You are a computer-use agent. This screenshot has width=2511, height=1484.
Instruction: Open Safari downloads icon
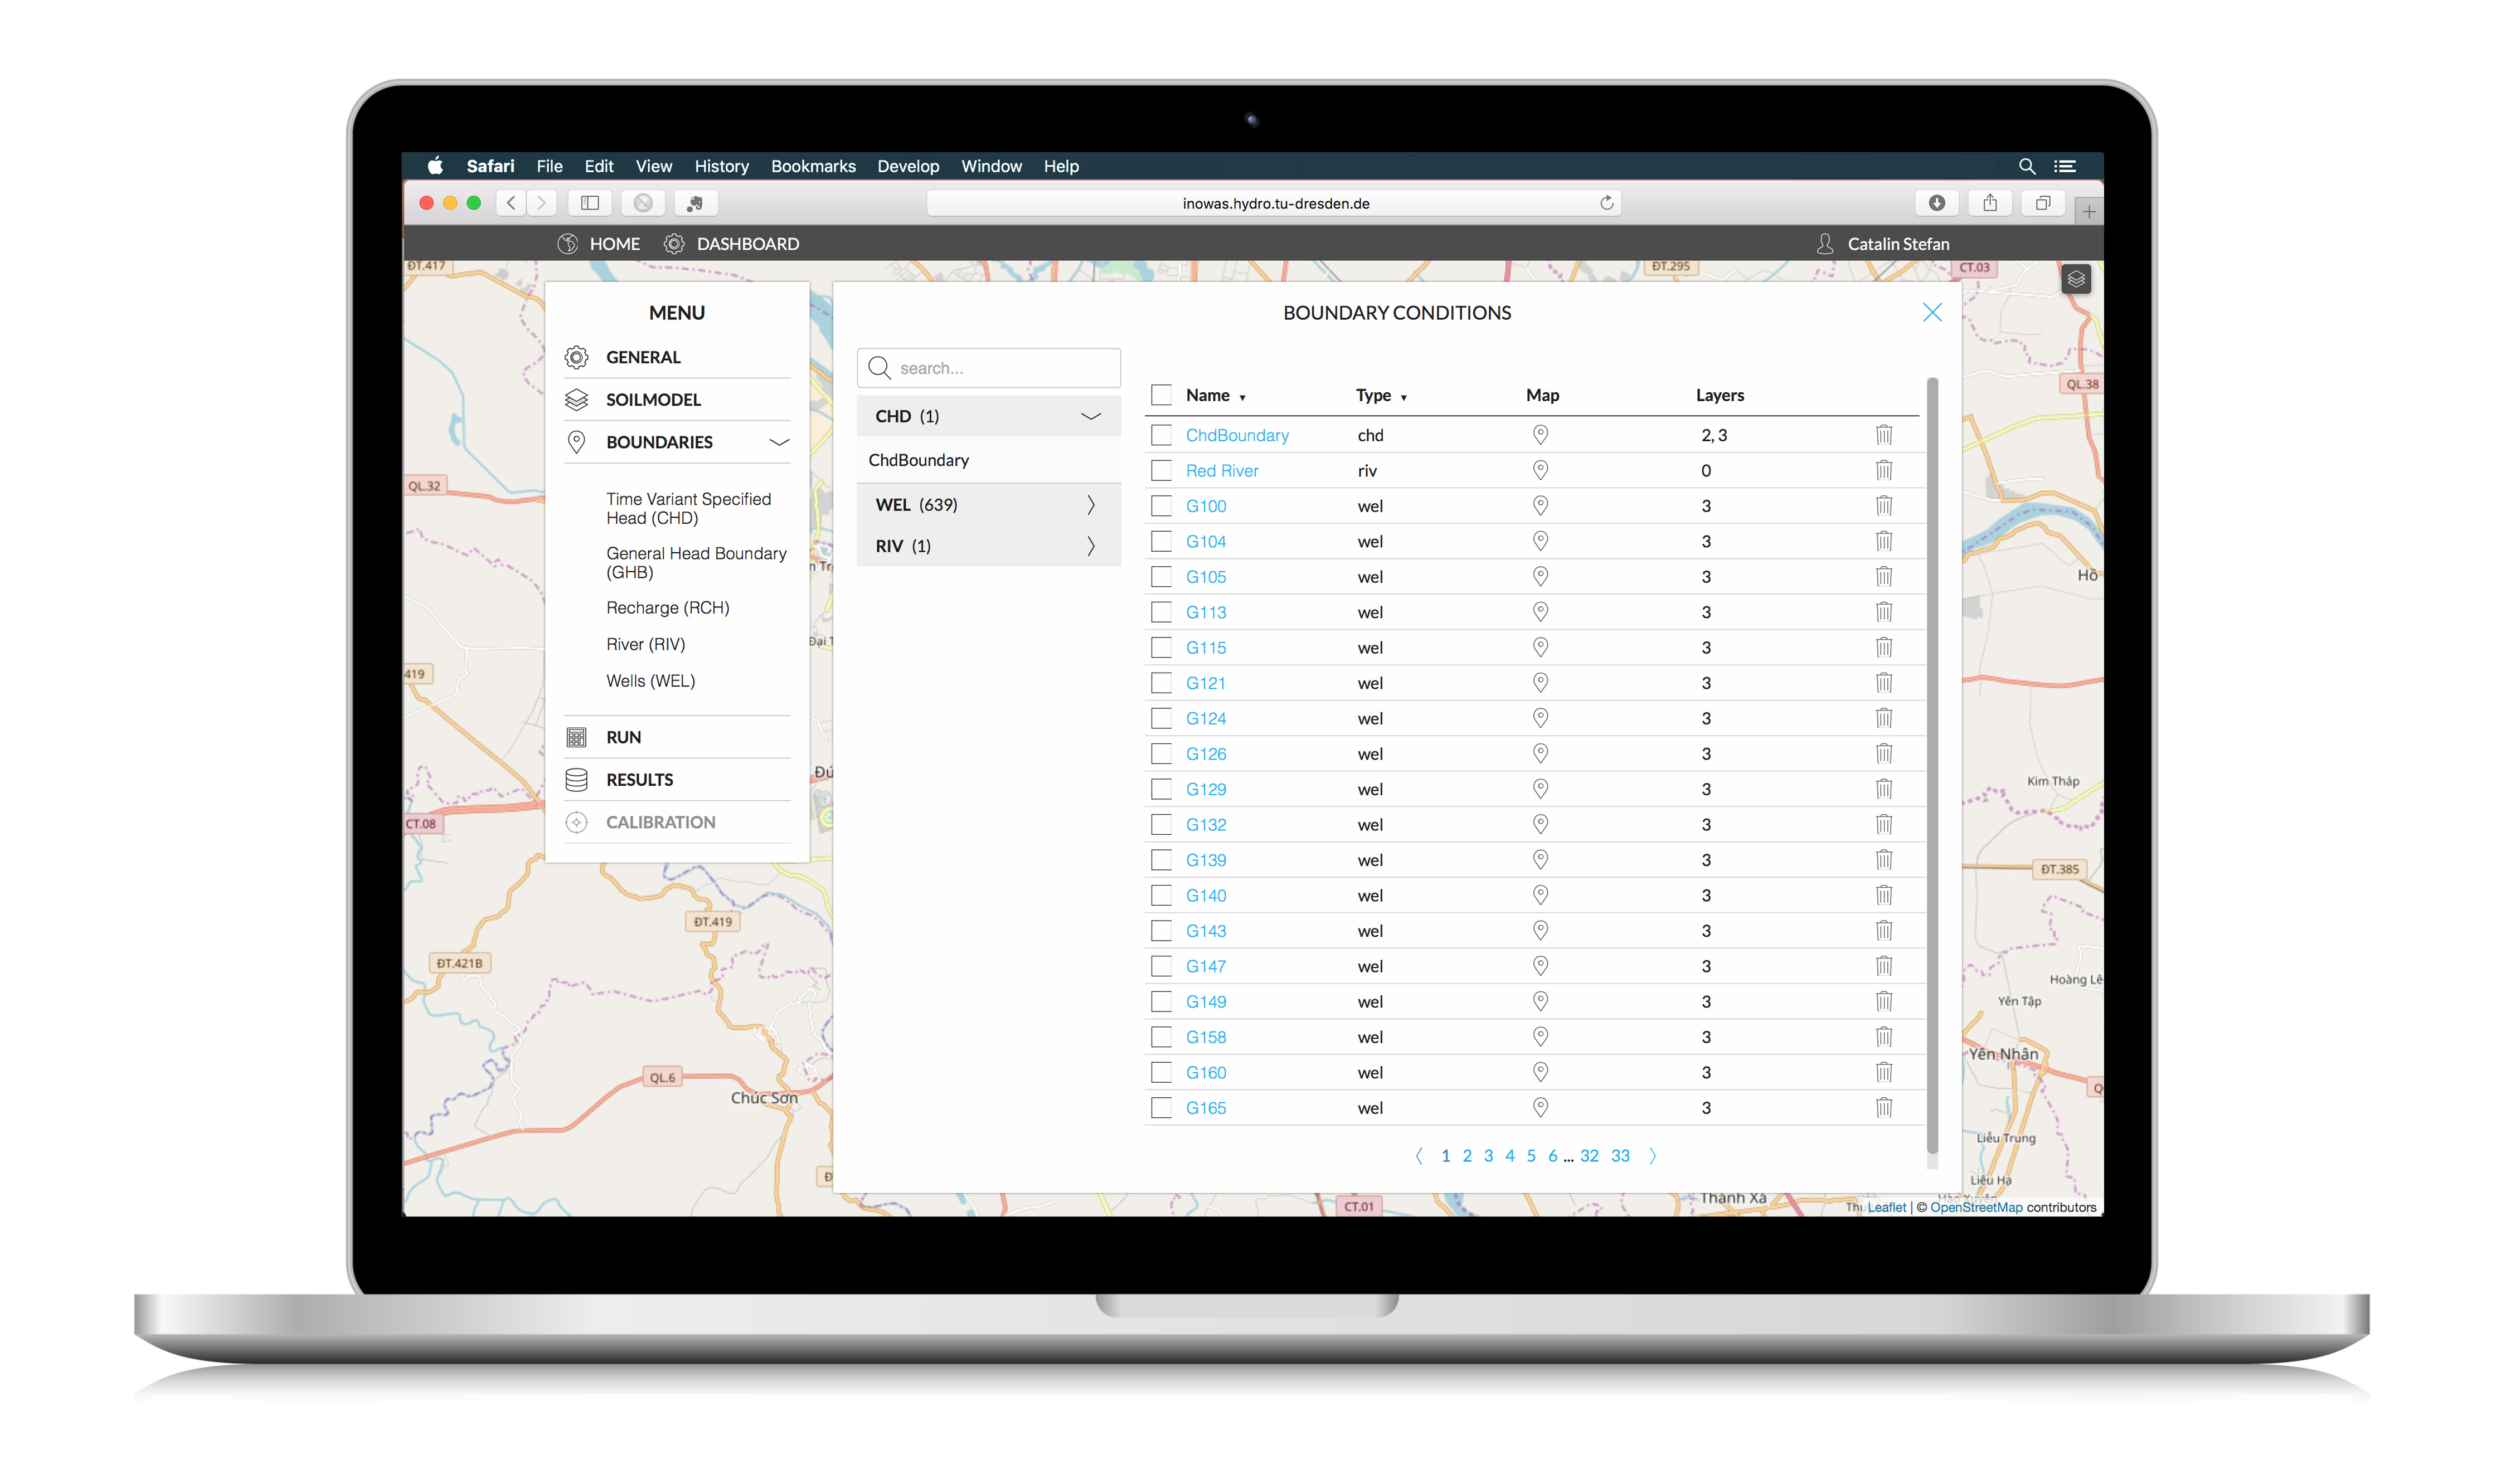click(x=1936, y=203)
